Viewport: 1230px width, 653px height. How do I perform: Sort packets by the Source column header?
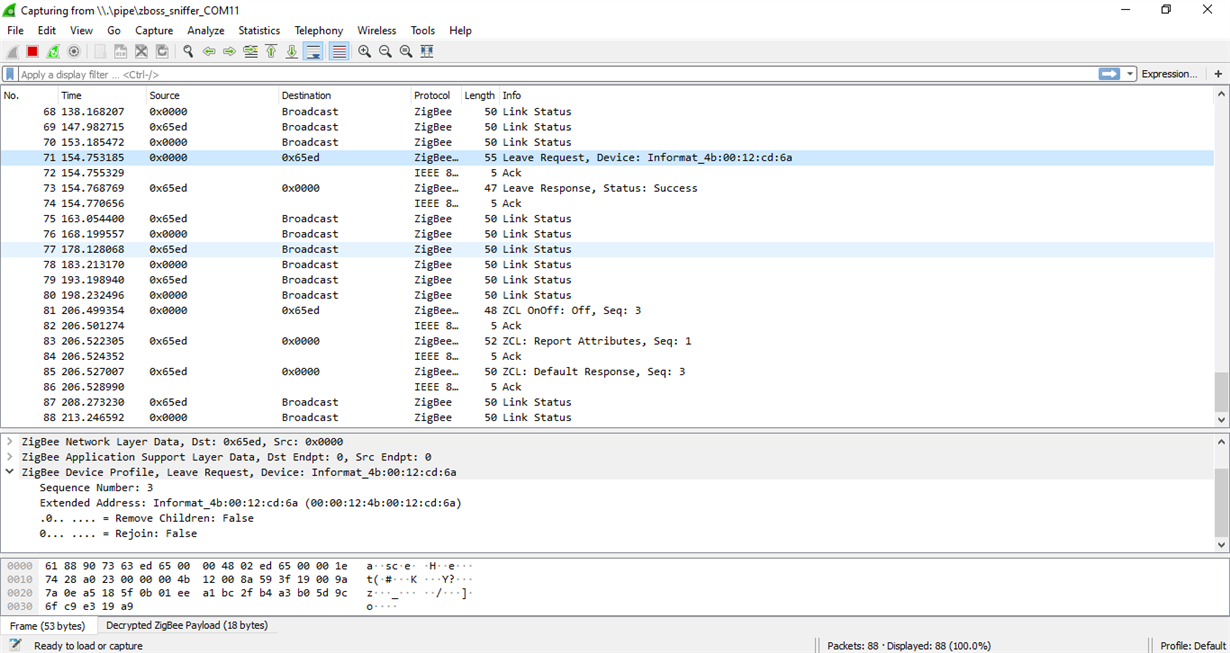(212, 95)
